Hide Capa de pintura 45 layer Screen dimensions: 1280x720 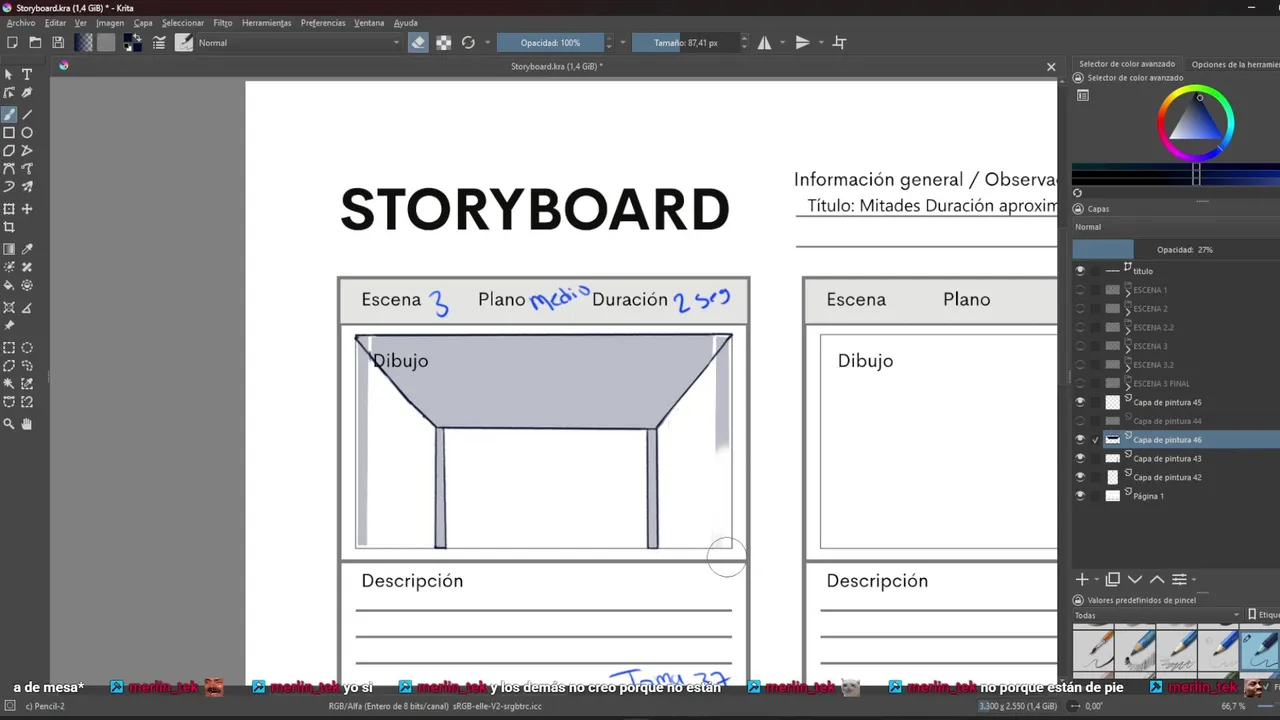[1080, 402]
